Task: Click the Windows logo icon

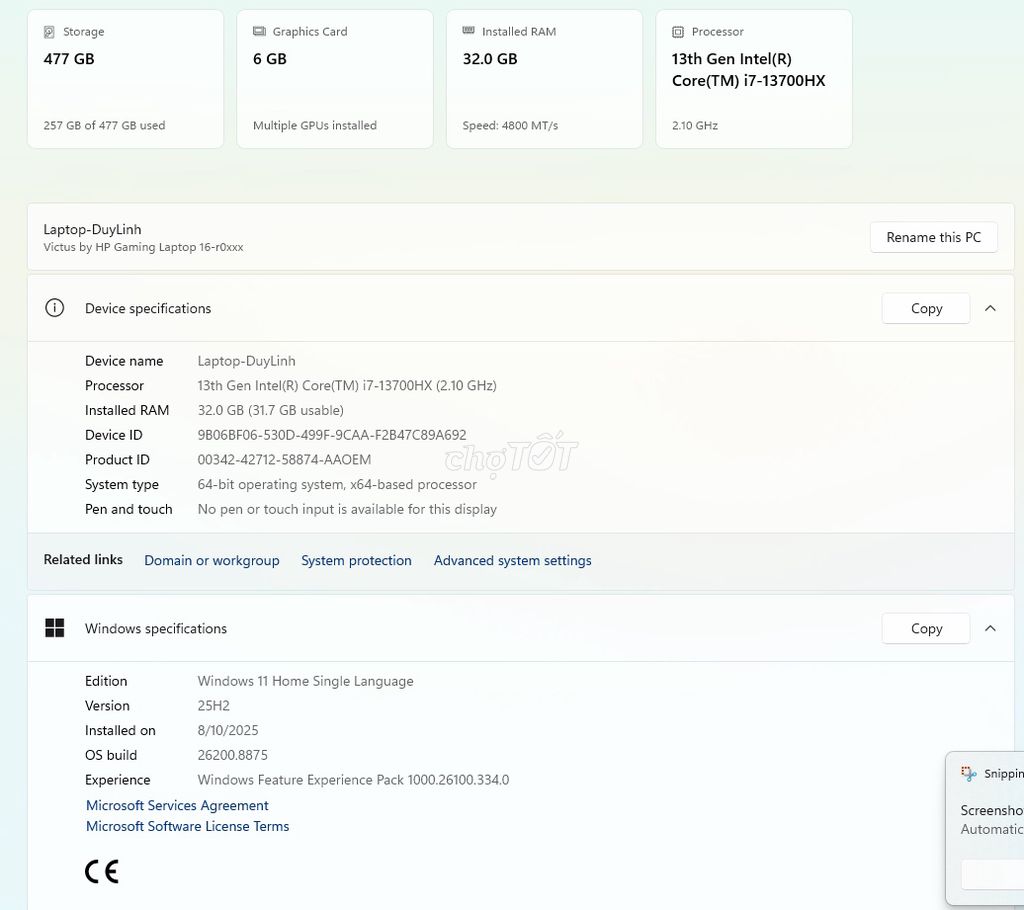Action: click(x=55, y=628)
